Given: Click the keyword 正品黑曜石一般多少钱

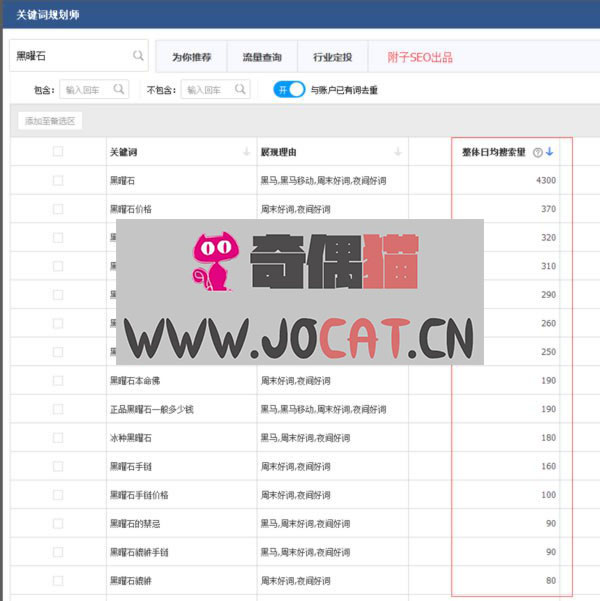Looking at the screenshot, I should click(x=152, y=409).
